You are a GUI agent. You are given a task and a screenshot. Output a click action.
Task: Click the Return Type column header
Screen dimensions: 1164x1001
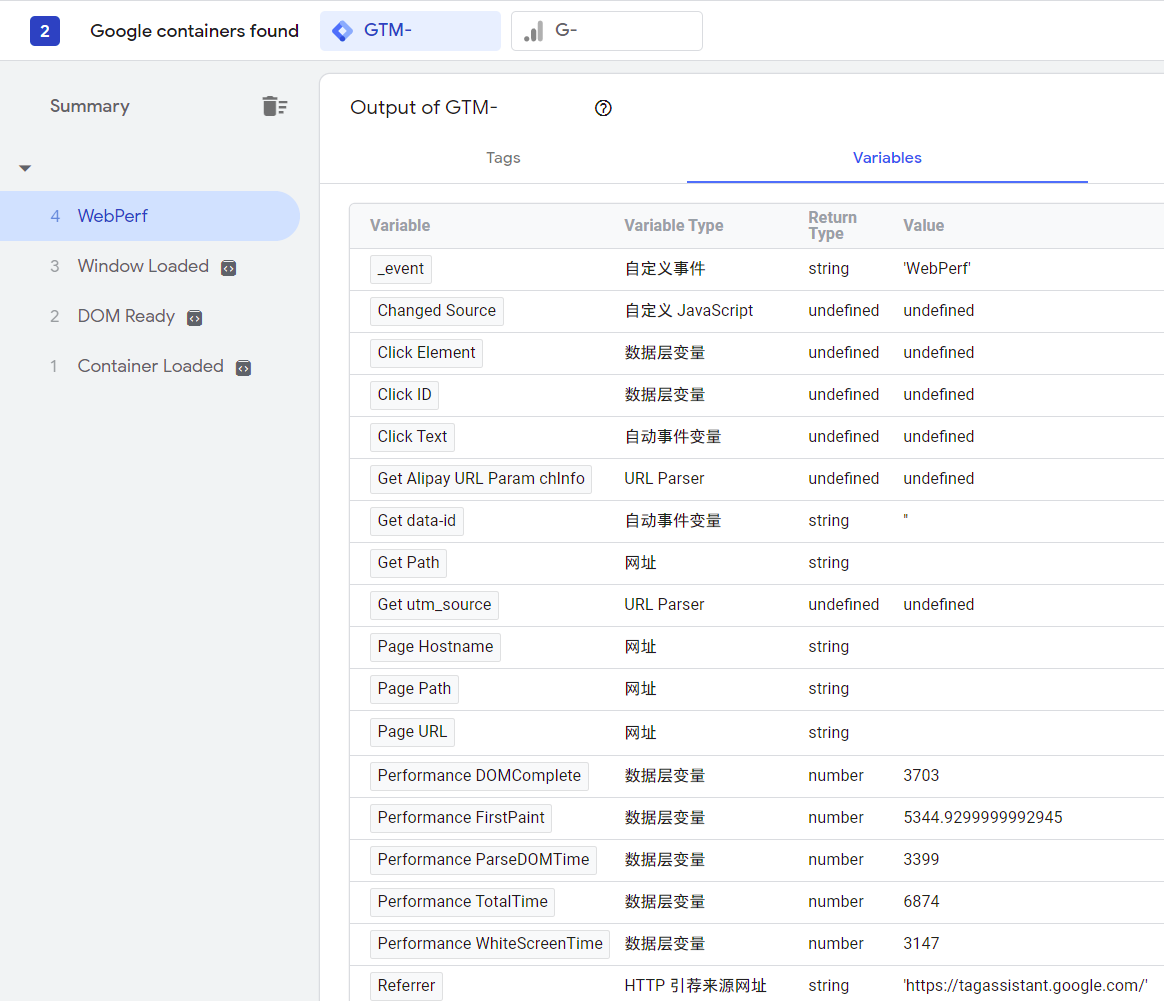[832, 226]
